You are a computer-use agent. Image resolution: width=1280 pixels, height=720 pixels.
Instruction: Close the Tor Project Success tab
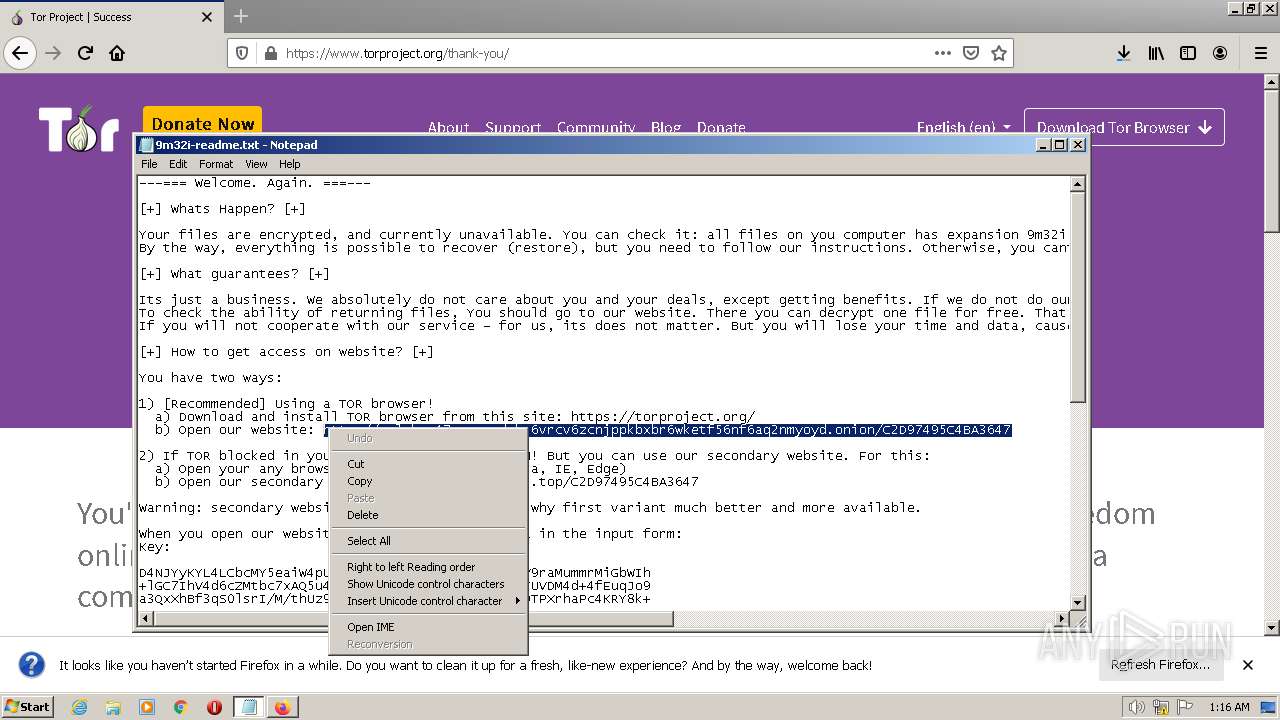[207, 17]
